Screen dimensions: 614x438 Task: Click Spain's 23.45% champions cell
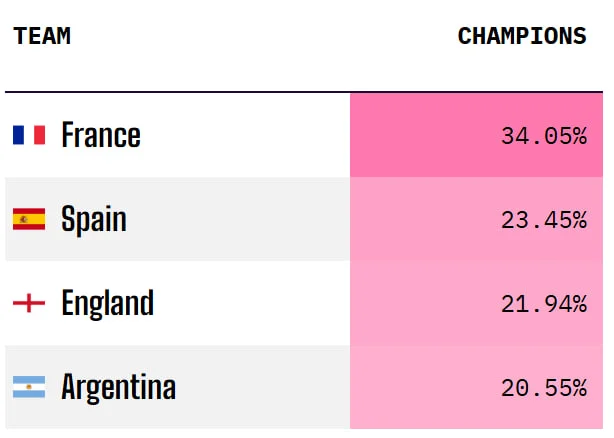pos(476,219)
